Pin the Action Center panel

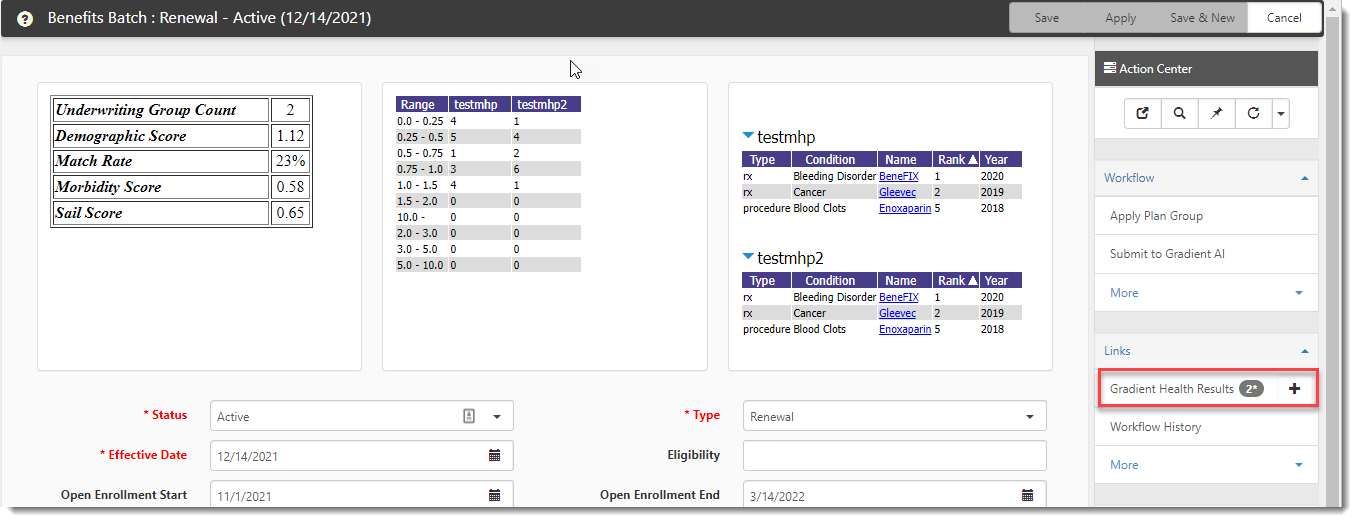(1217, 114)
